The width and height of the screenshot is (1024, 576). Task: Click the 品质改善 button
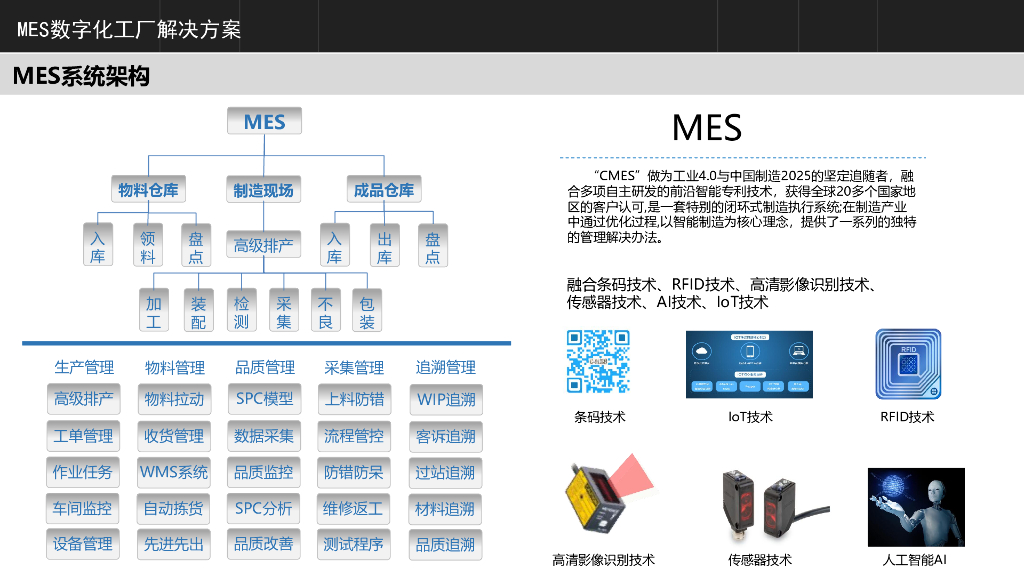tap(264, 544)
